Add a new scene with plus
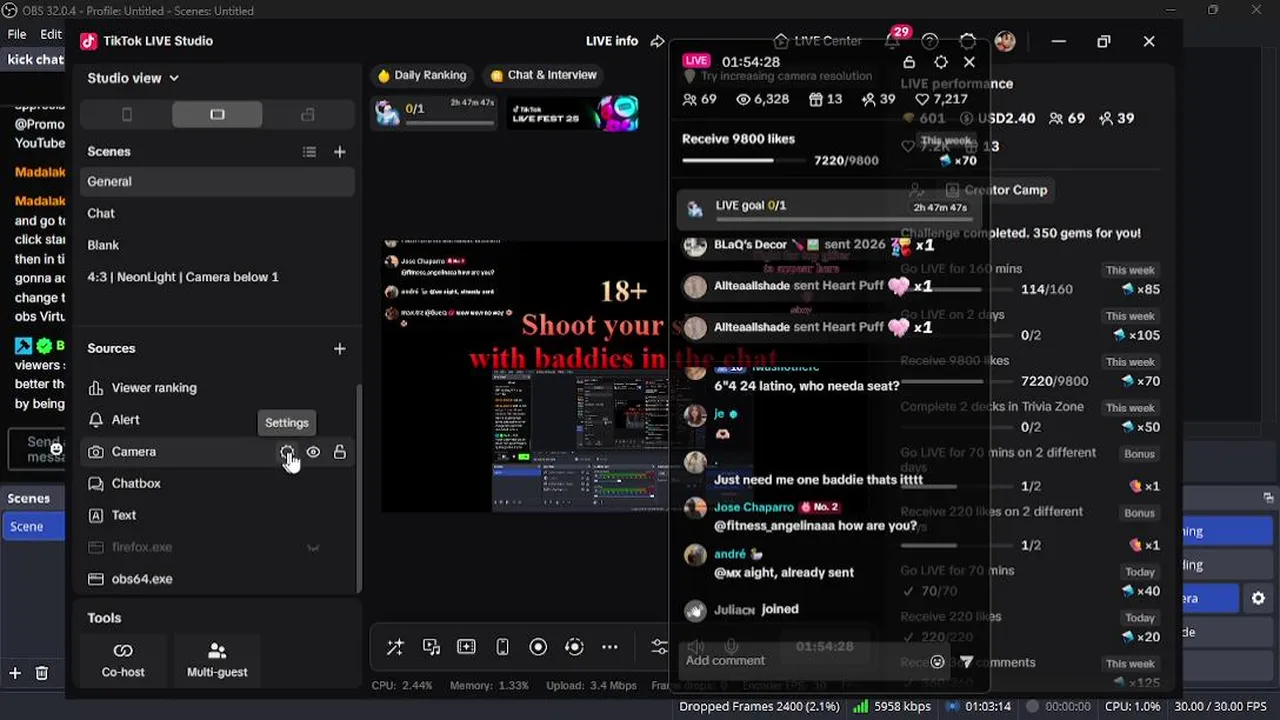Image resolution: width=1280 pixels, height=720 pixels. [x=340, y=152]
